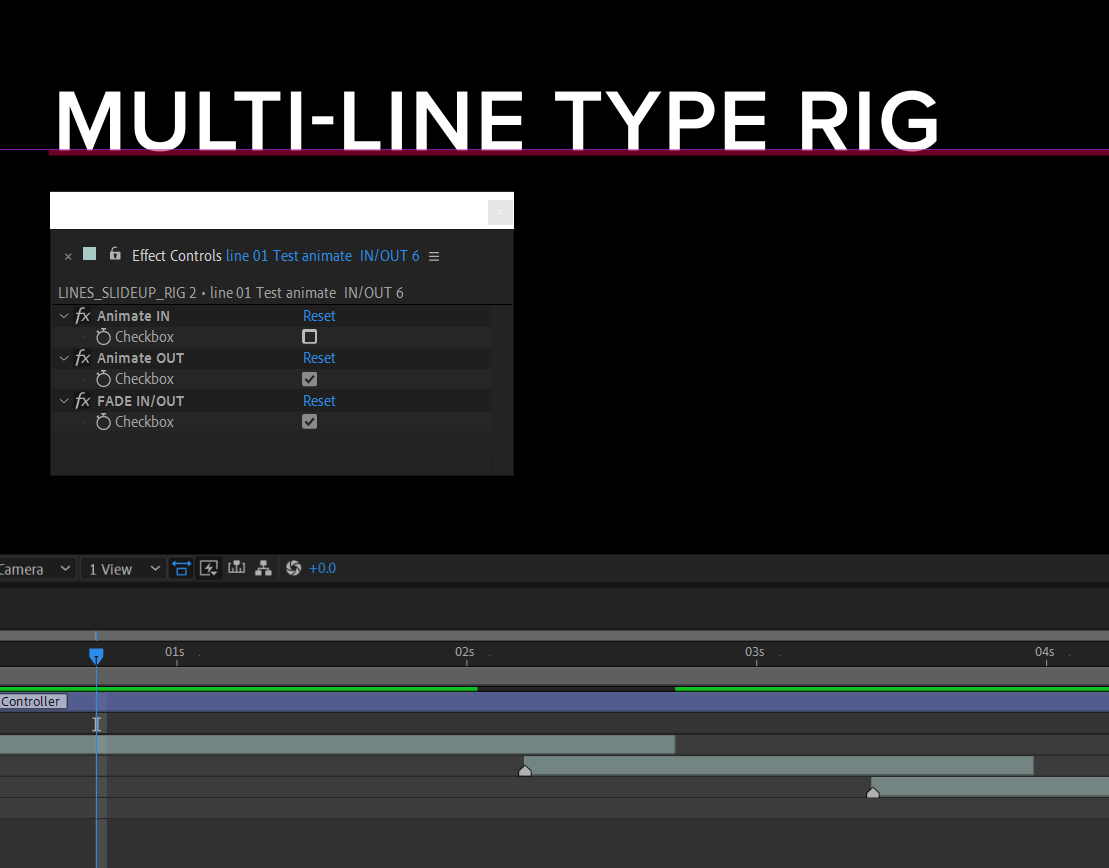Uncheck the Animate OUT checkbox
The width and height of the screenshot is (1109, 868).
click(309, 379)
